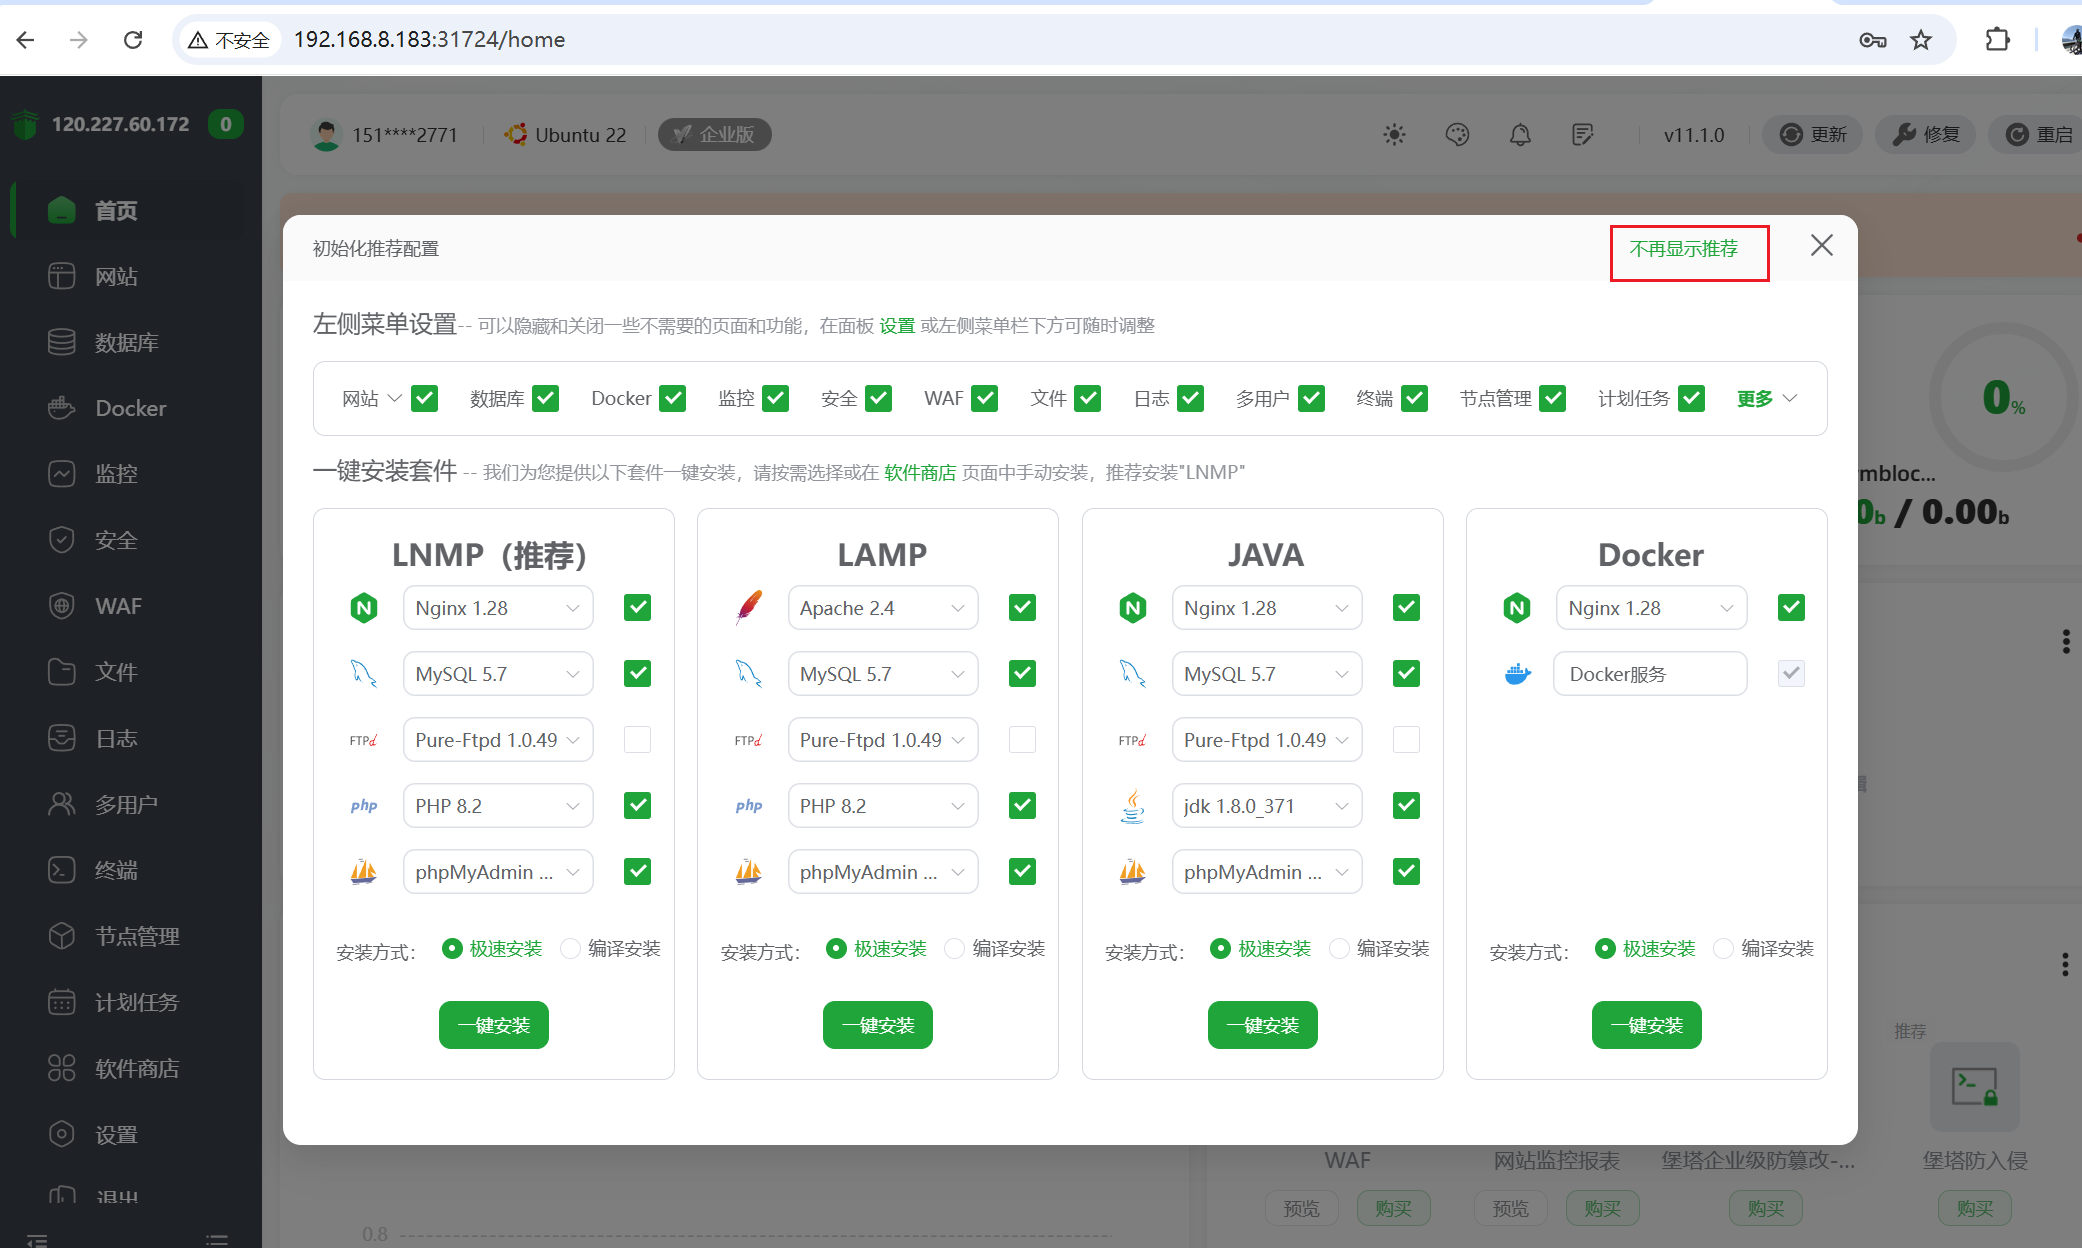Close the 初始化推荐配置 dialog
The image size is (2082, 1248).
tap(1821, 246)
